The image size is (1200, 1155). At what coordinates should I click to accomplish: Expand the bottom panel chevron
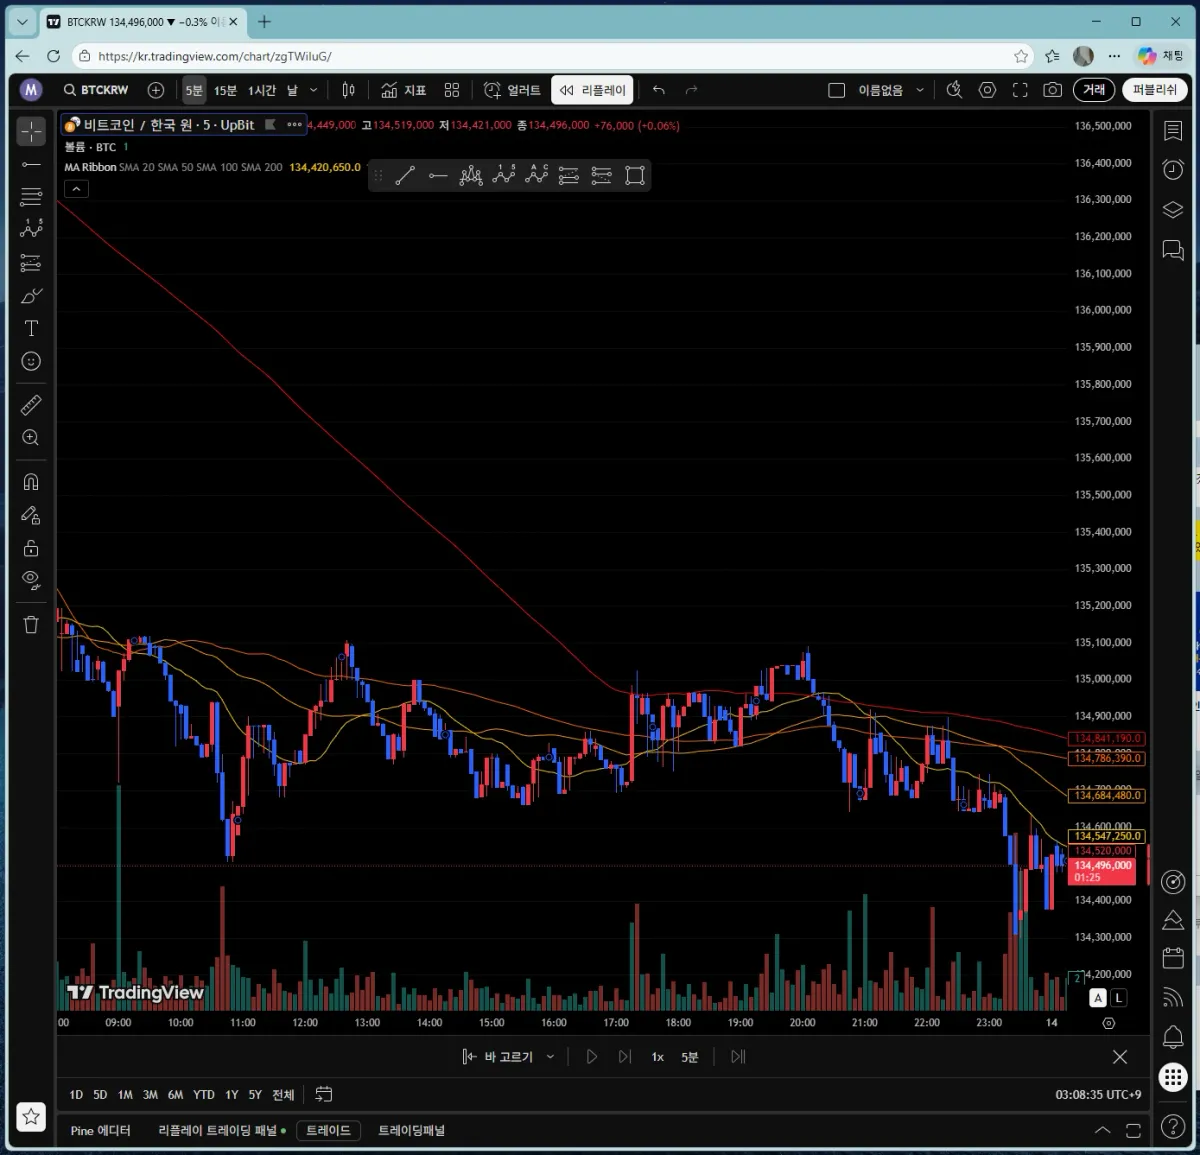(x=1102, y=1130)
